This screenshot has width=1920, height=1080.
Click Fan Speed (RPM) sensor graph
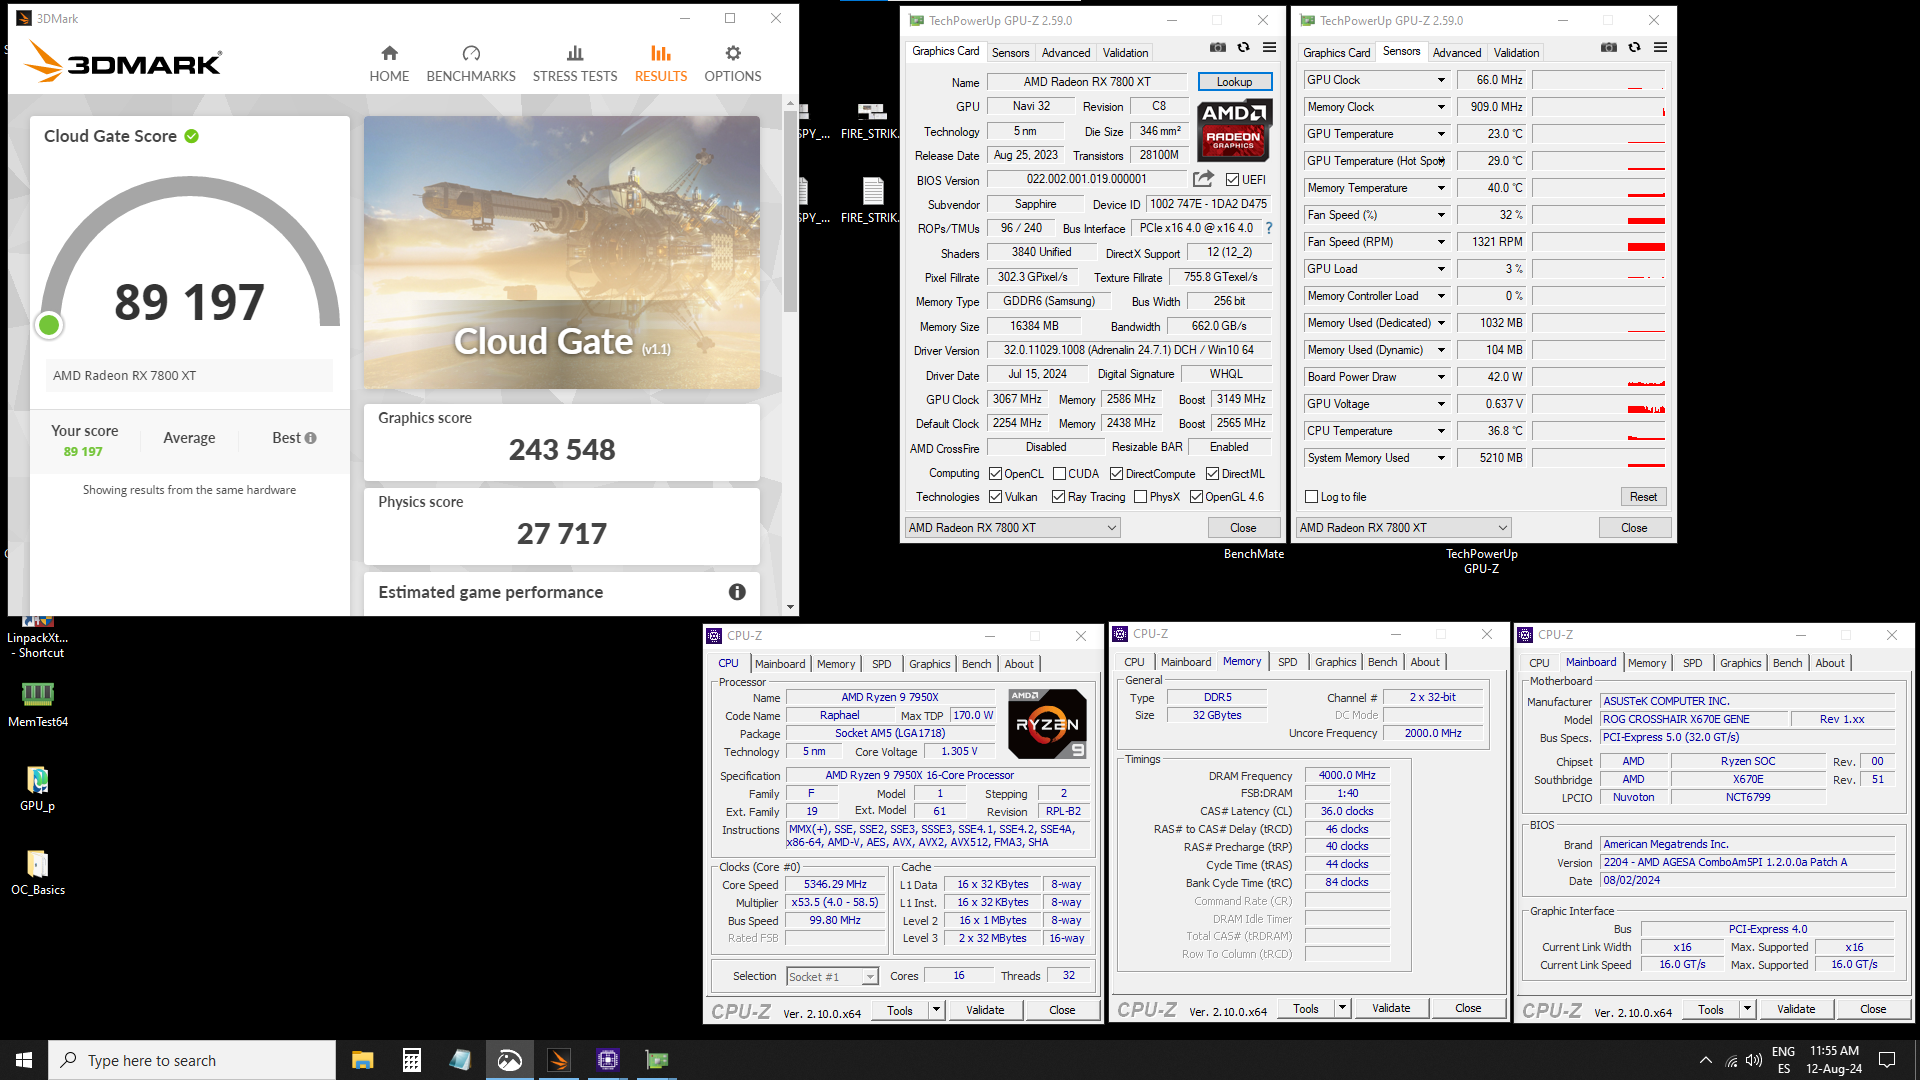[1598, 242]
